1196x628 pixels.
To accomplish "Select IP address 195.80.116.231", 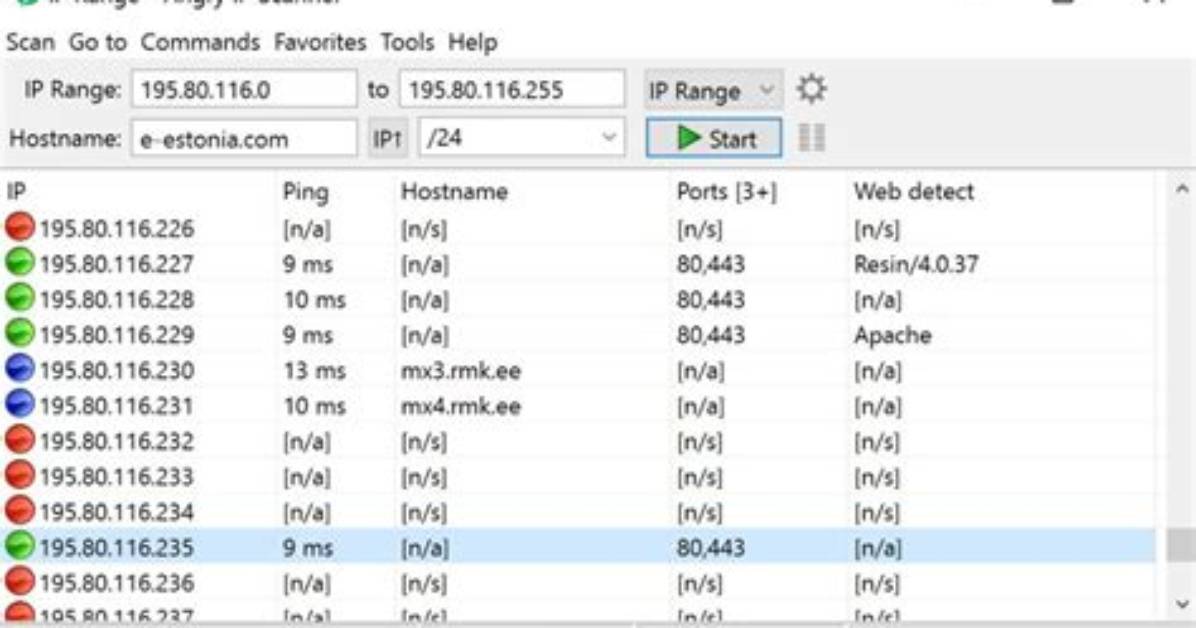I will tap(117, 406).
